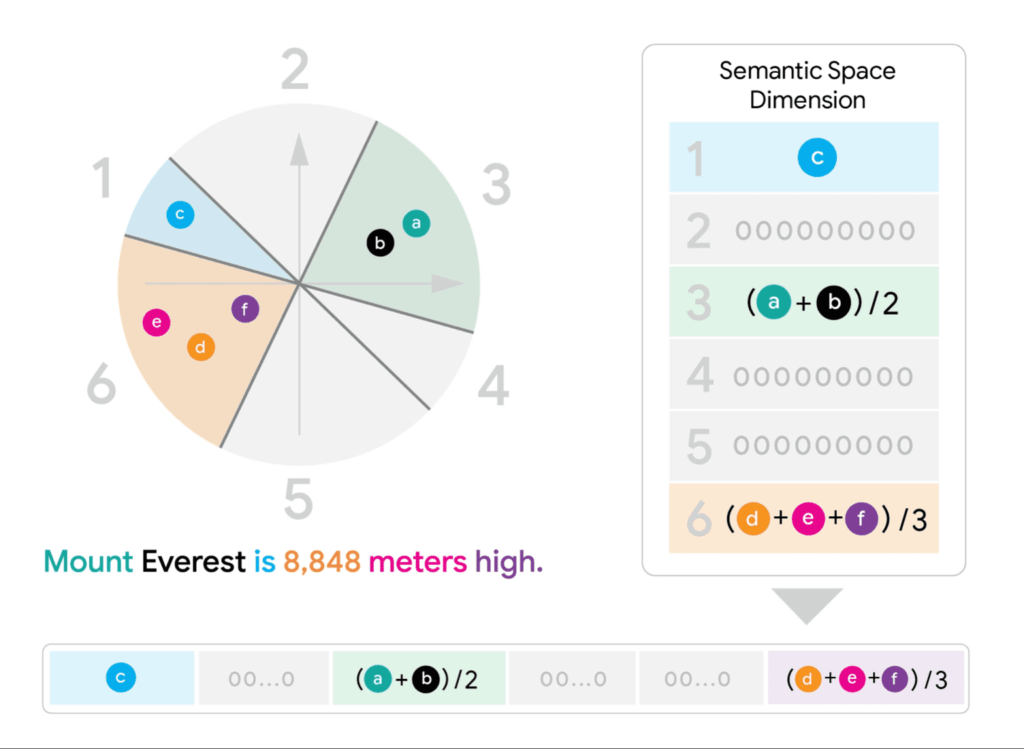Click the word 'Mount' in the sentence

tap(88, 562)
